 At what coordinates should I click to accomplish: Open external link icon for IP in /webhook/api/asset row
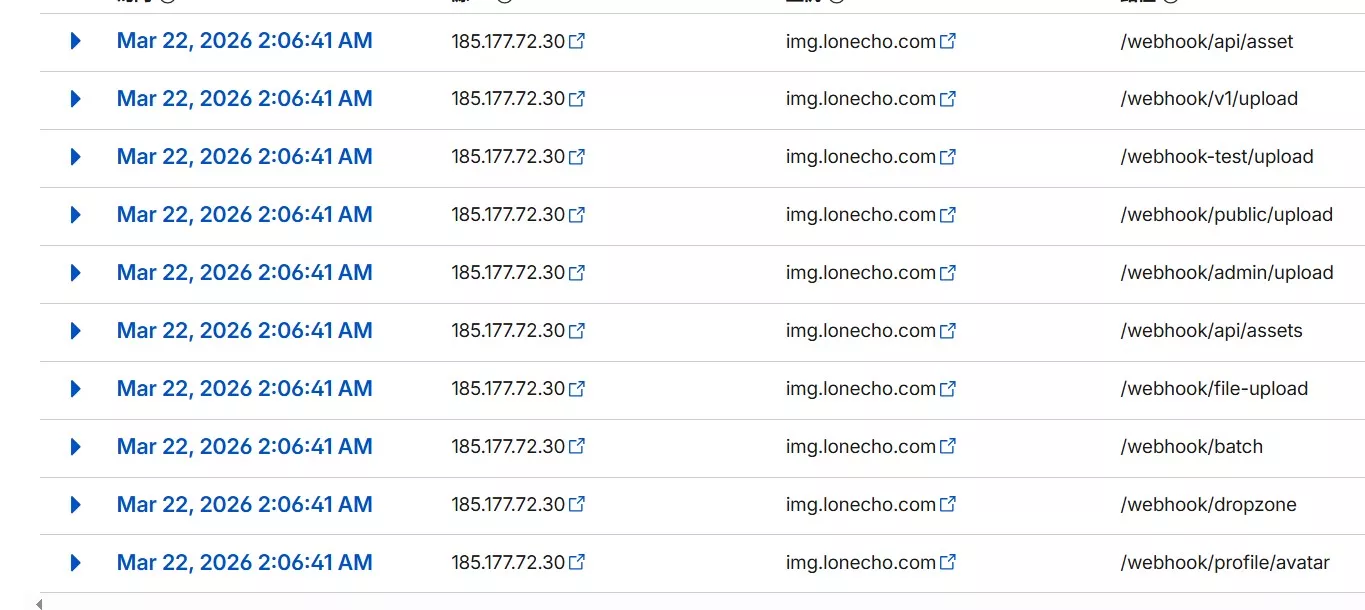(577, 42)
